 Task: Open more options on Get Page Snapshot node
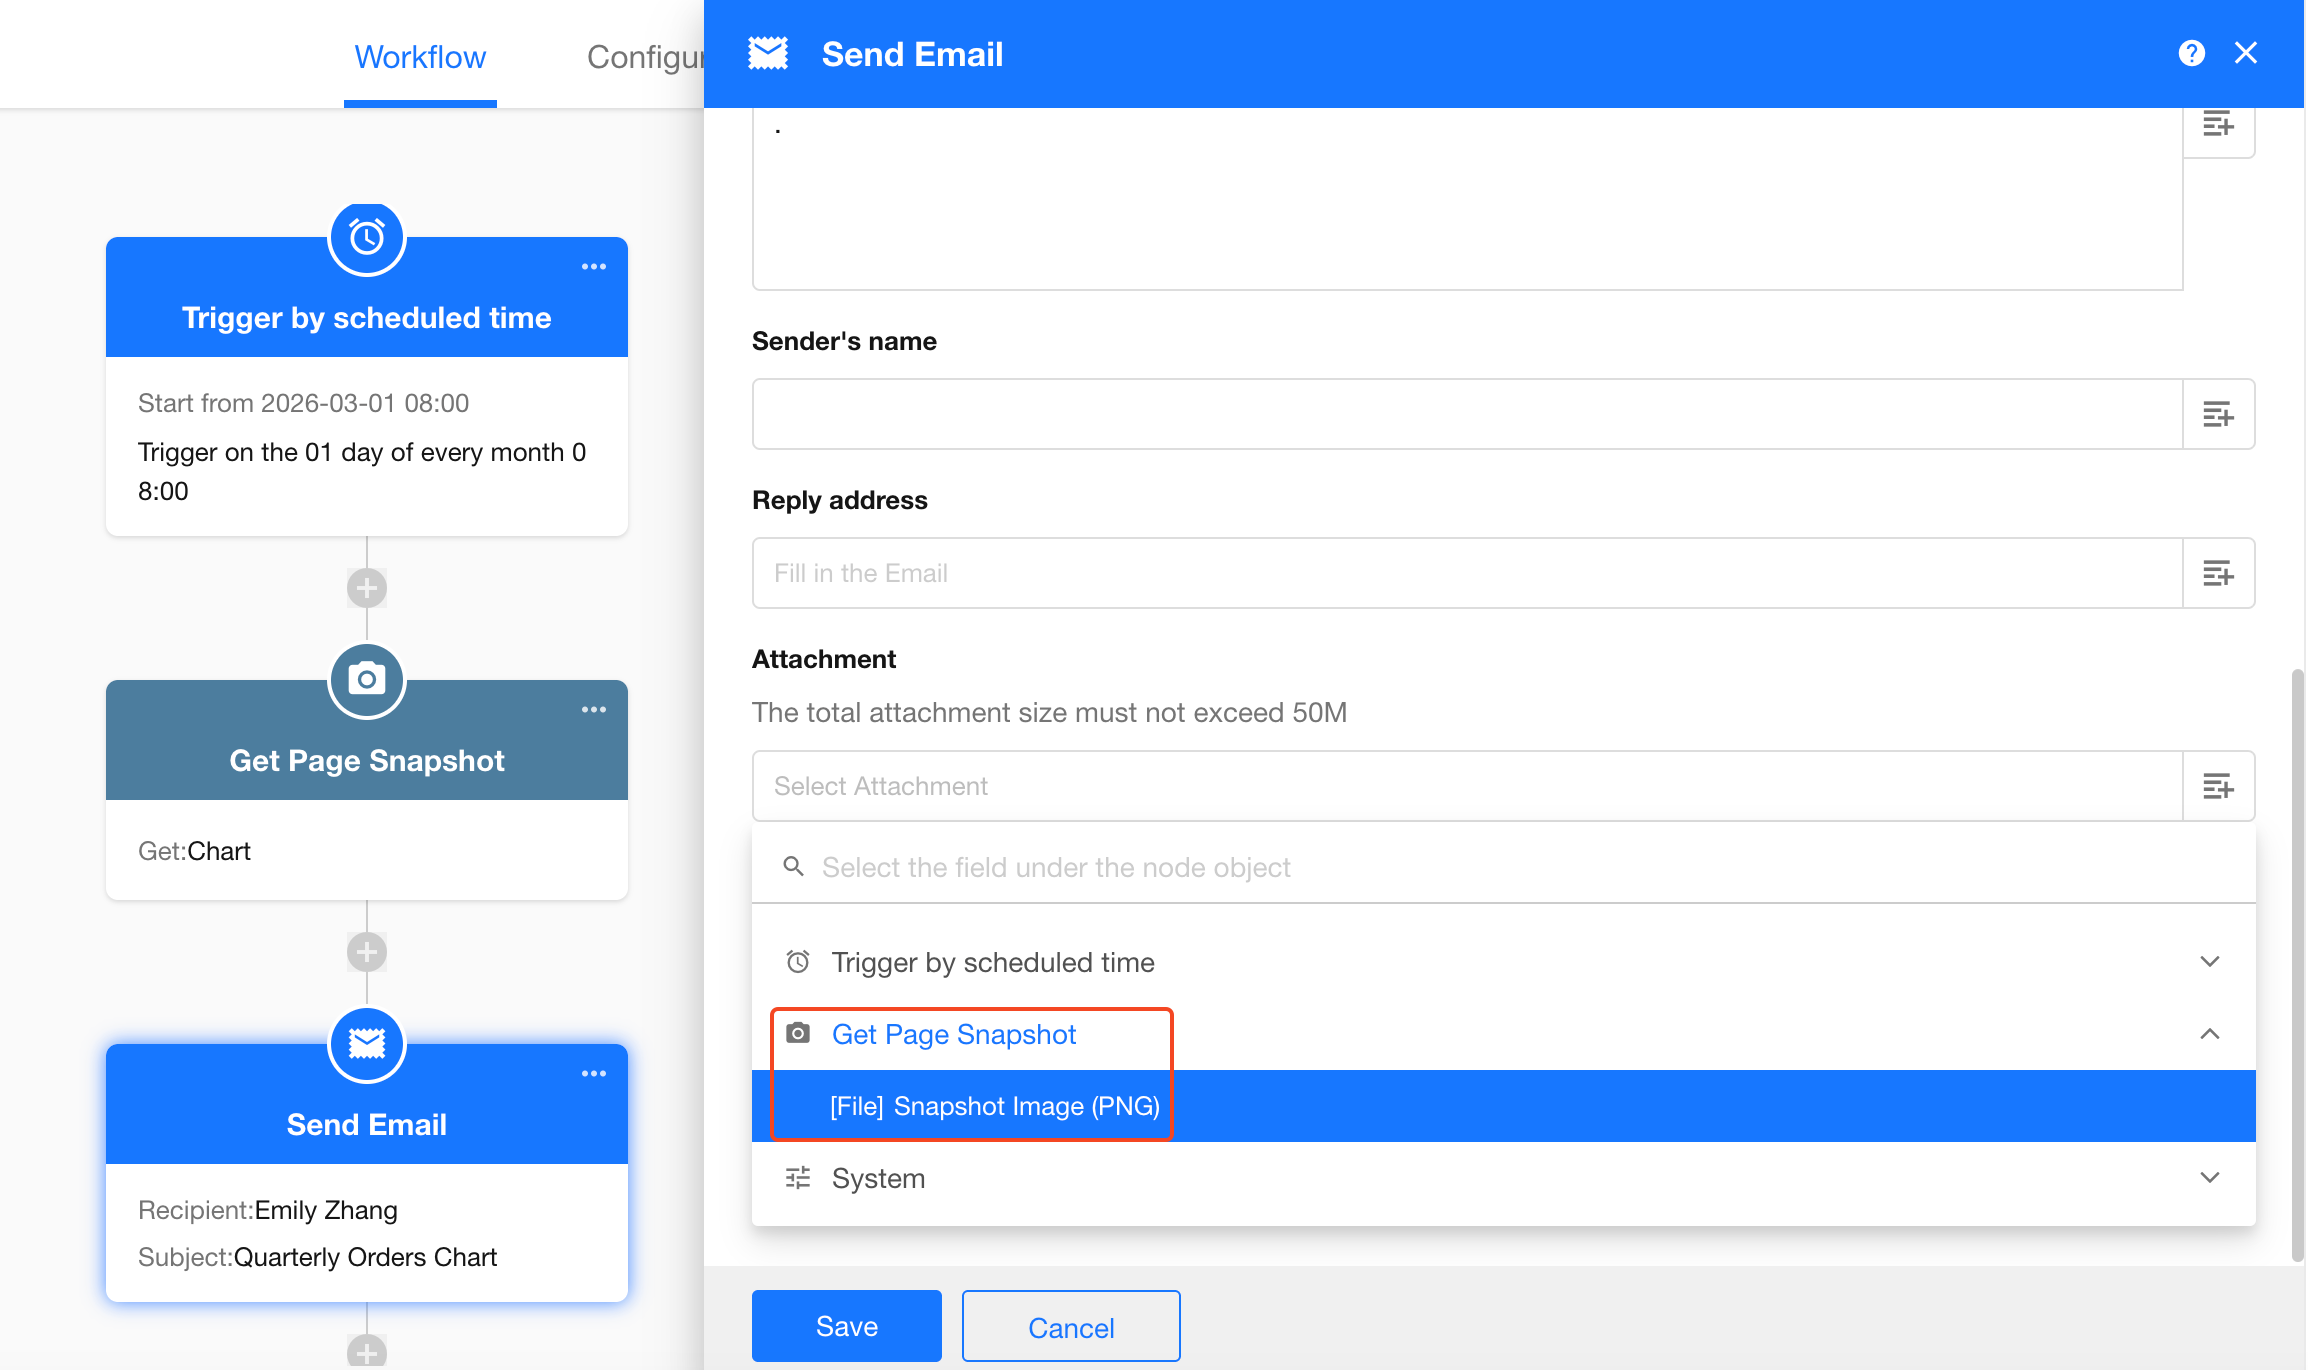[594, 710]
